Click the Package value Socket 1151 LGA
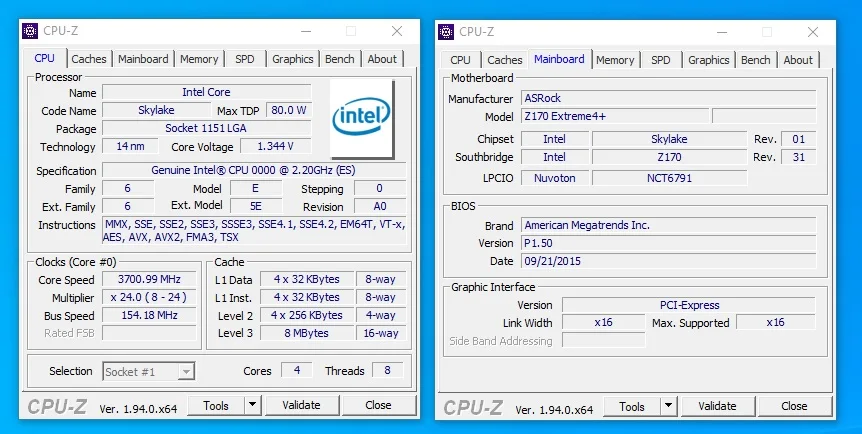 [x=206, y=128]
